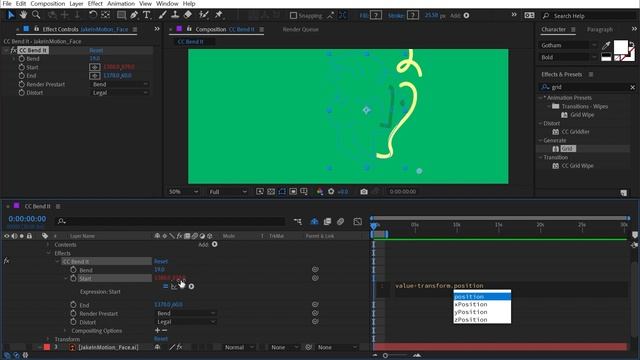Image resolution: width=640 pixels, height=360 pixels.
Task: Open the 50% magnification dropdown
Action: (x=183, y=191)
